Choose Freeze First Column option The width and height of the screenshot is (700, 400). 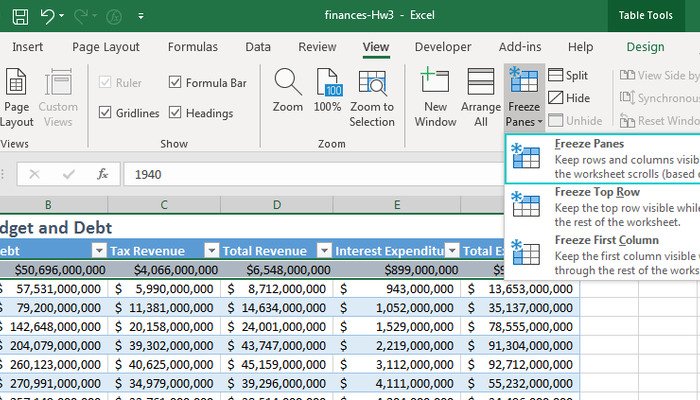(602, 255)
